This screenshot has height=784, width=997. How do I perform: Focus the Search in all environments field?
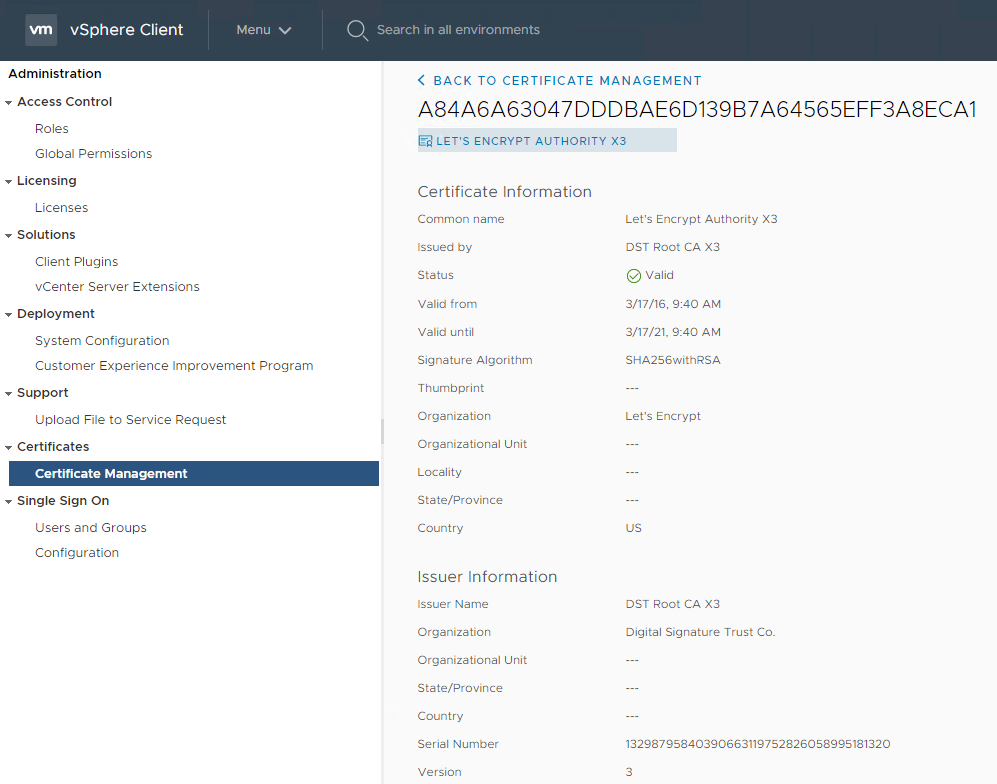(x=458, y=30)
